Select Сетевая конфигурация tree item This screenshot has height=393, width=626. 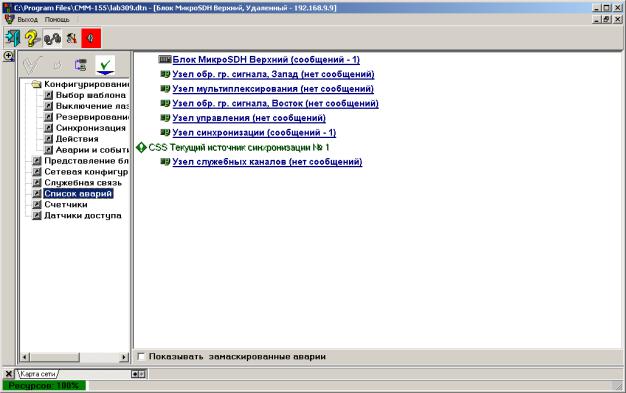(x=86, y=172)
